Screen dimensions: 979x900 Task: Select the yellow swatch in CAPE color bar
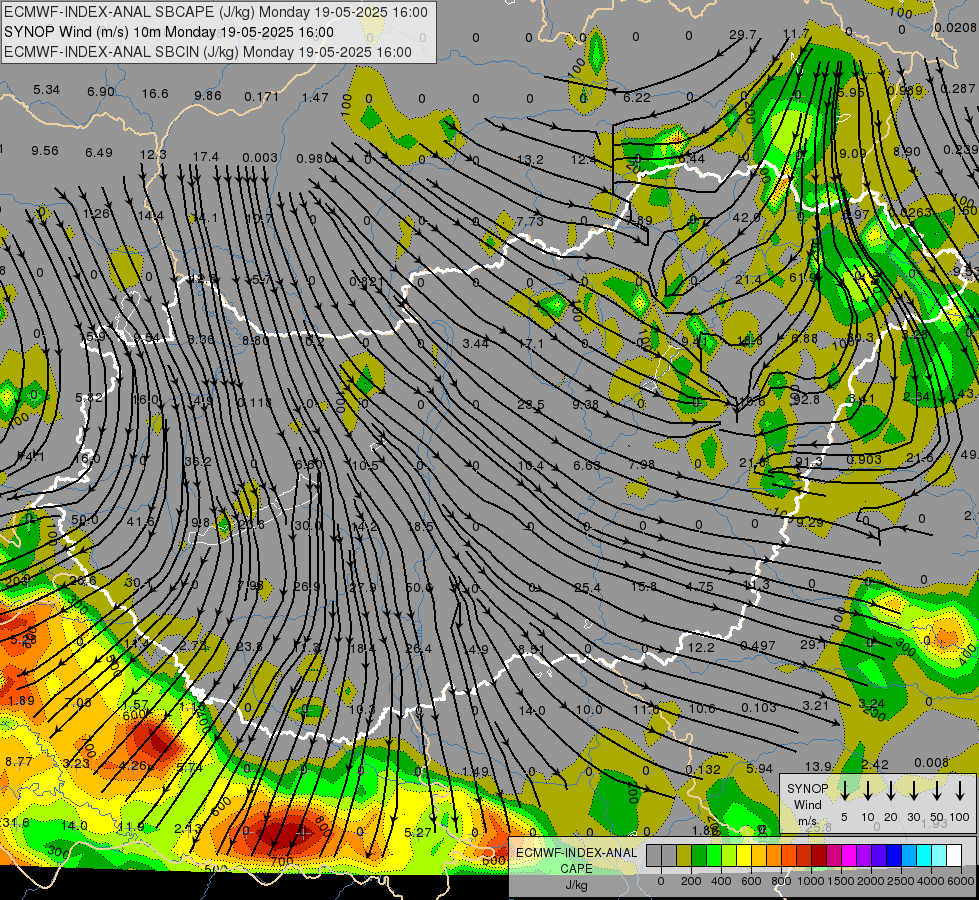point(744,855)
